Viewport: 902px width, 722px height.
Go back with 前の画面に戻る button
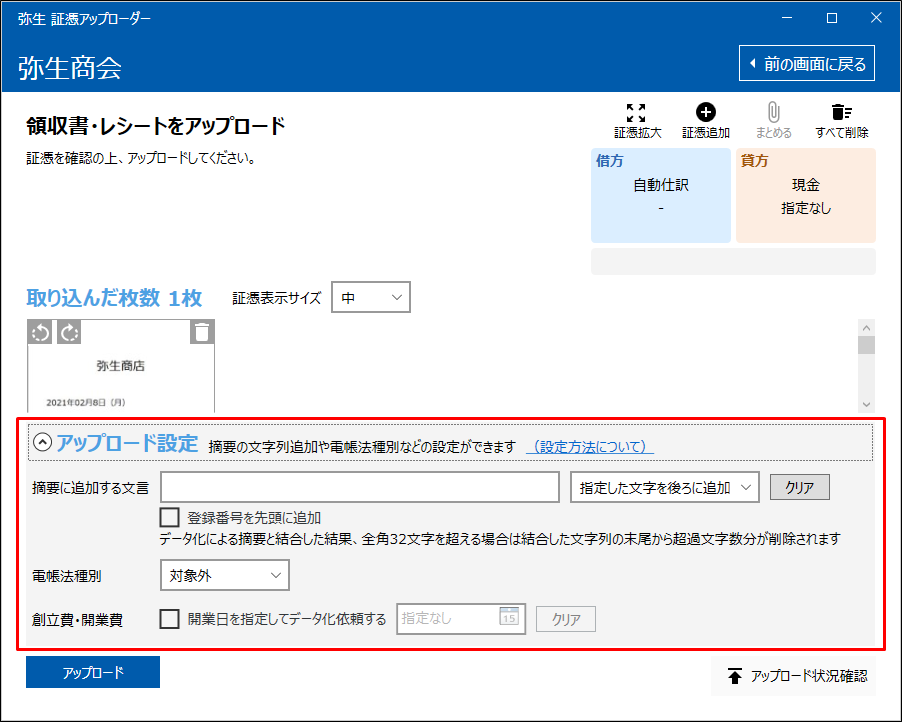click(807, 63)
